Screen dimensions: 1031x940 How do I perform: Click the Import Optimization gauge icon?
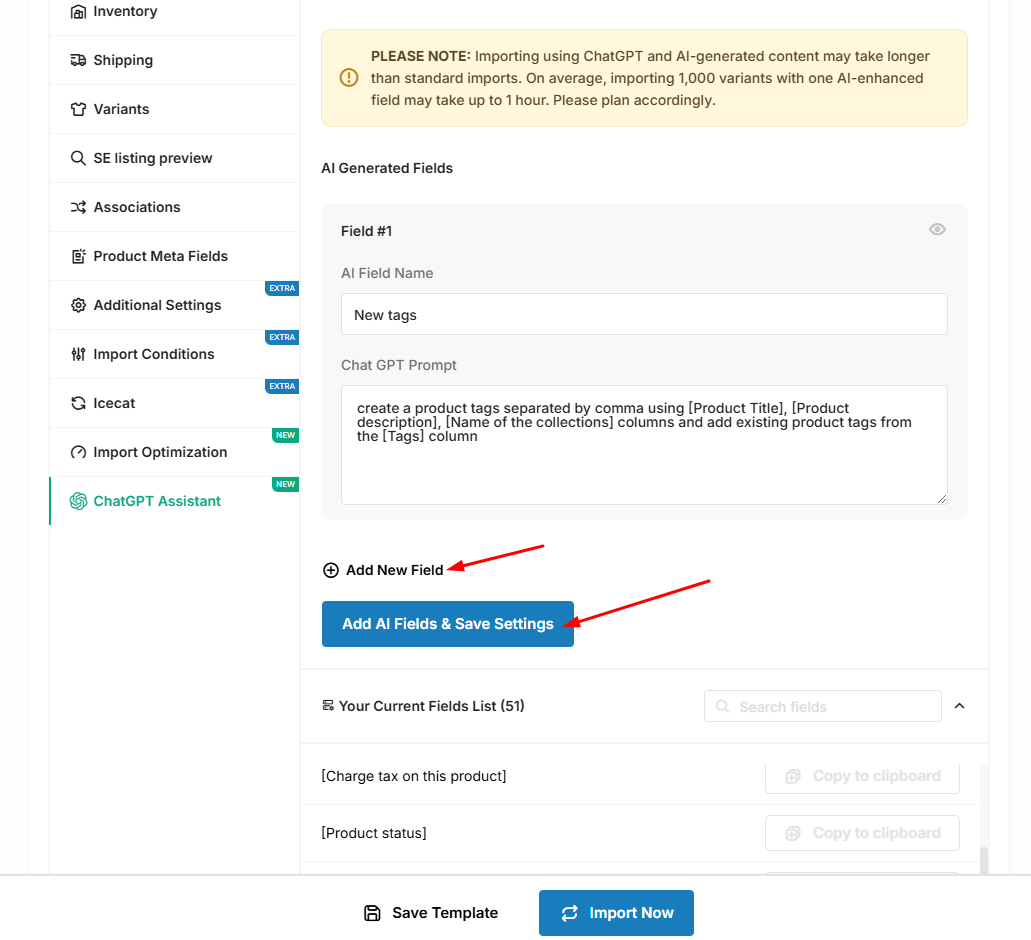[x=78, y=452]
